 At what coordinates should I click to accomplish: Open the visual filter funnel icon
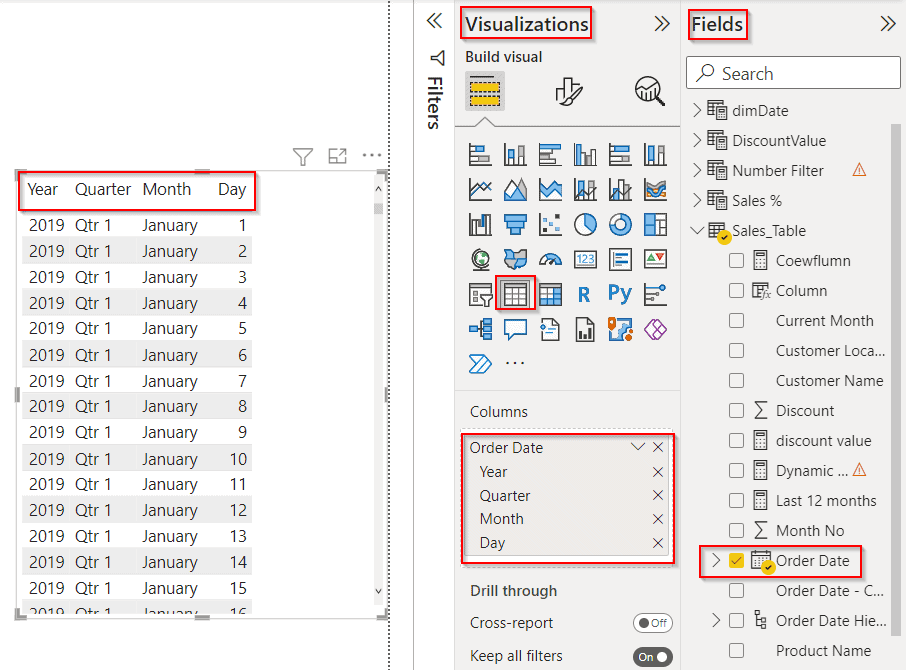(x=303, y=156)
